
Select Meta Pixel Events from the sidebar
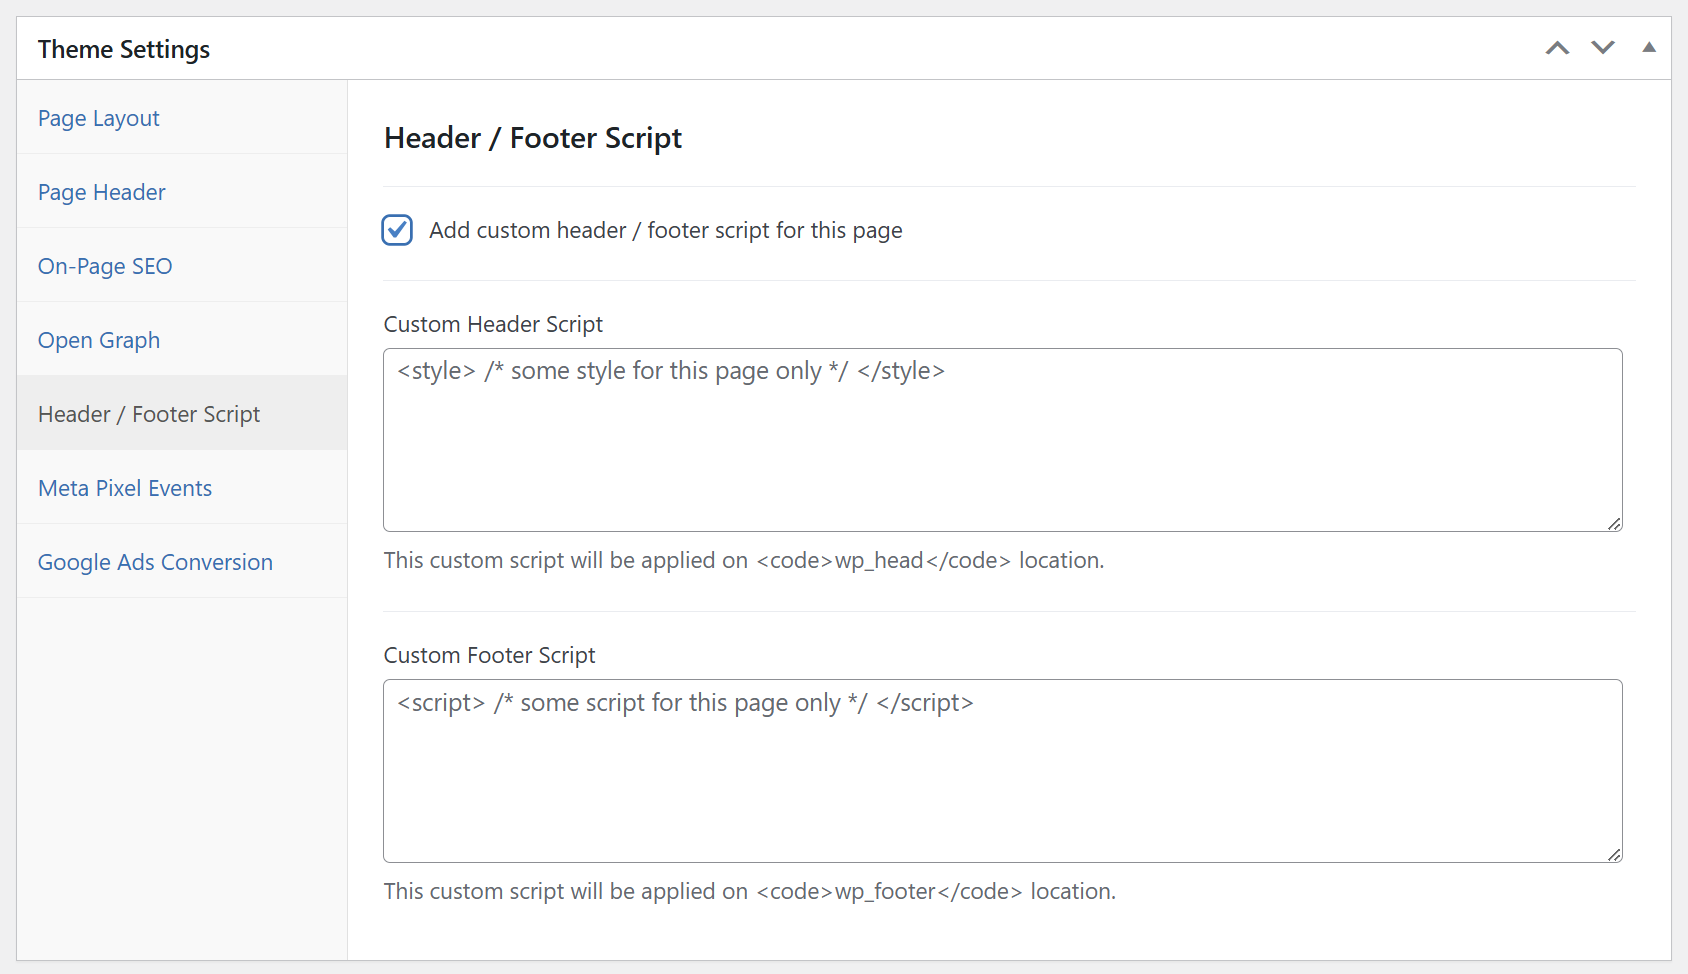(x=124, y=488)
